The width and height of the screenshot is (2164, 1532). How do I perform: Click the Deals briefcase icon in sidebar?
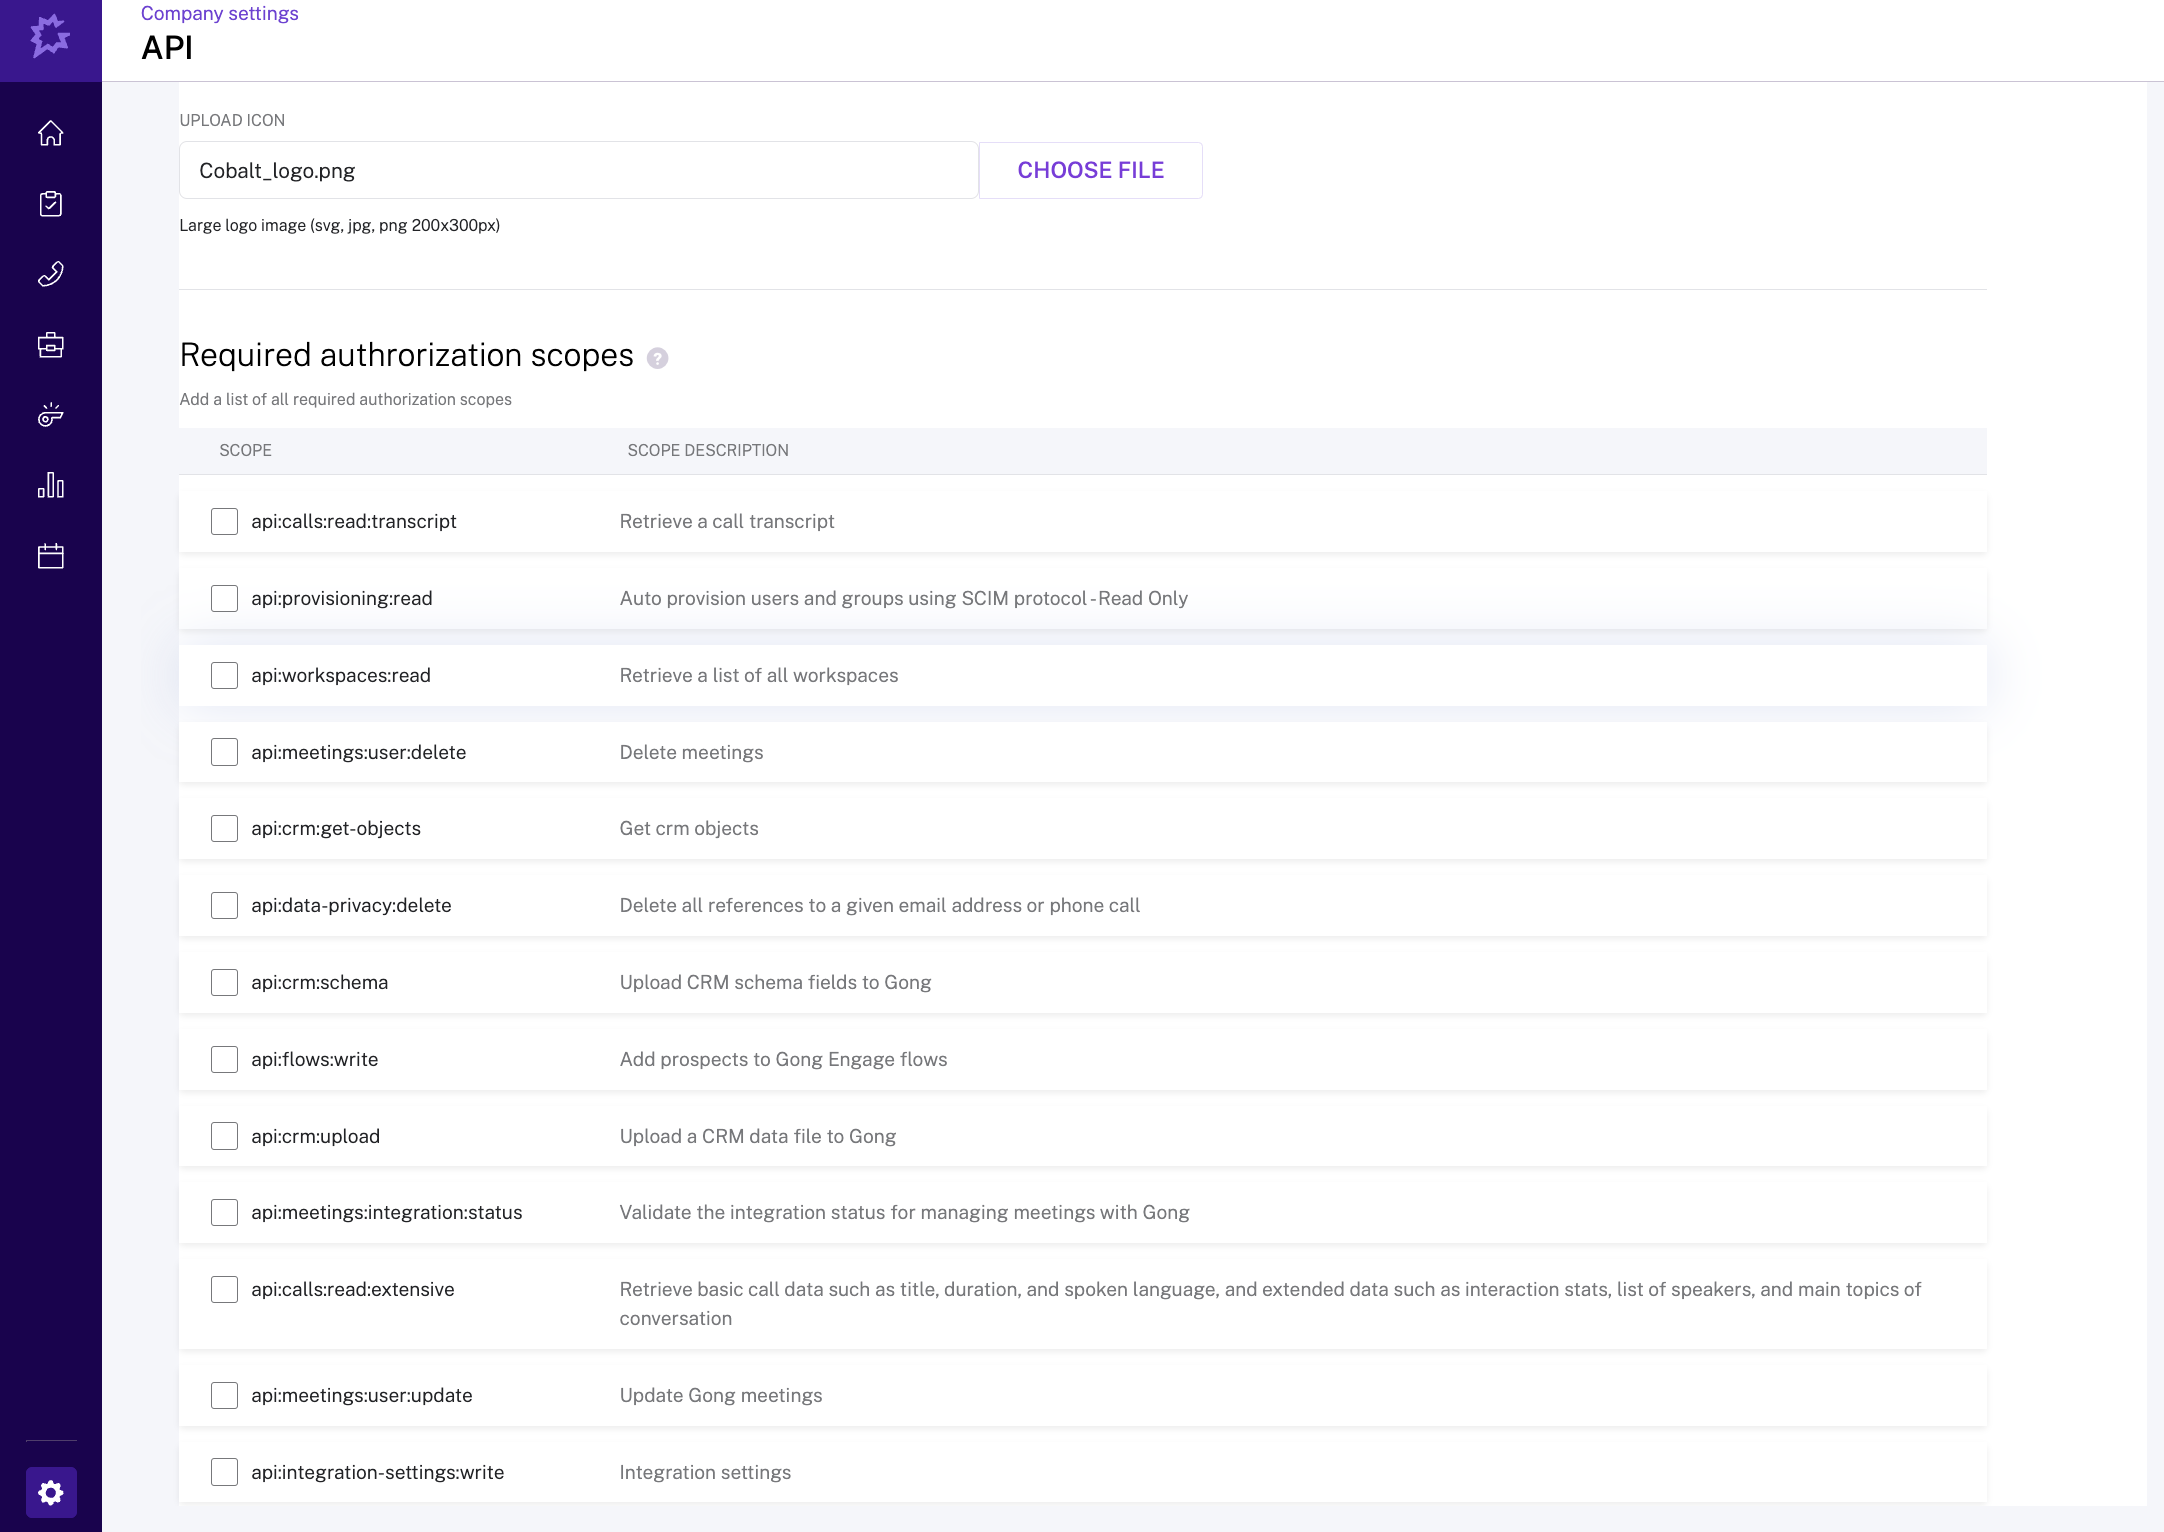click(51, 344)
